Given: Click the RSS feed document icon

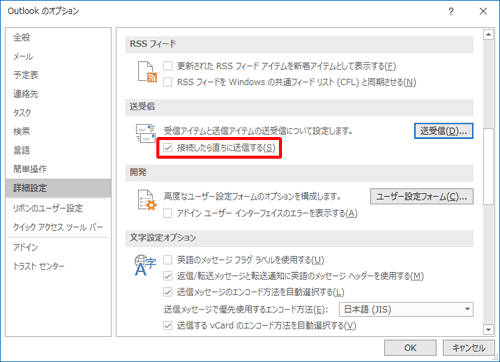Looking at the screenshot, I should click(147, 72).
